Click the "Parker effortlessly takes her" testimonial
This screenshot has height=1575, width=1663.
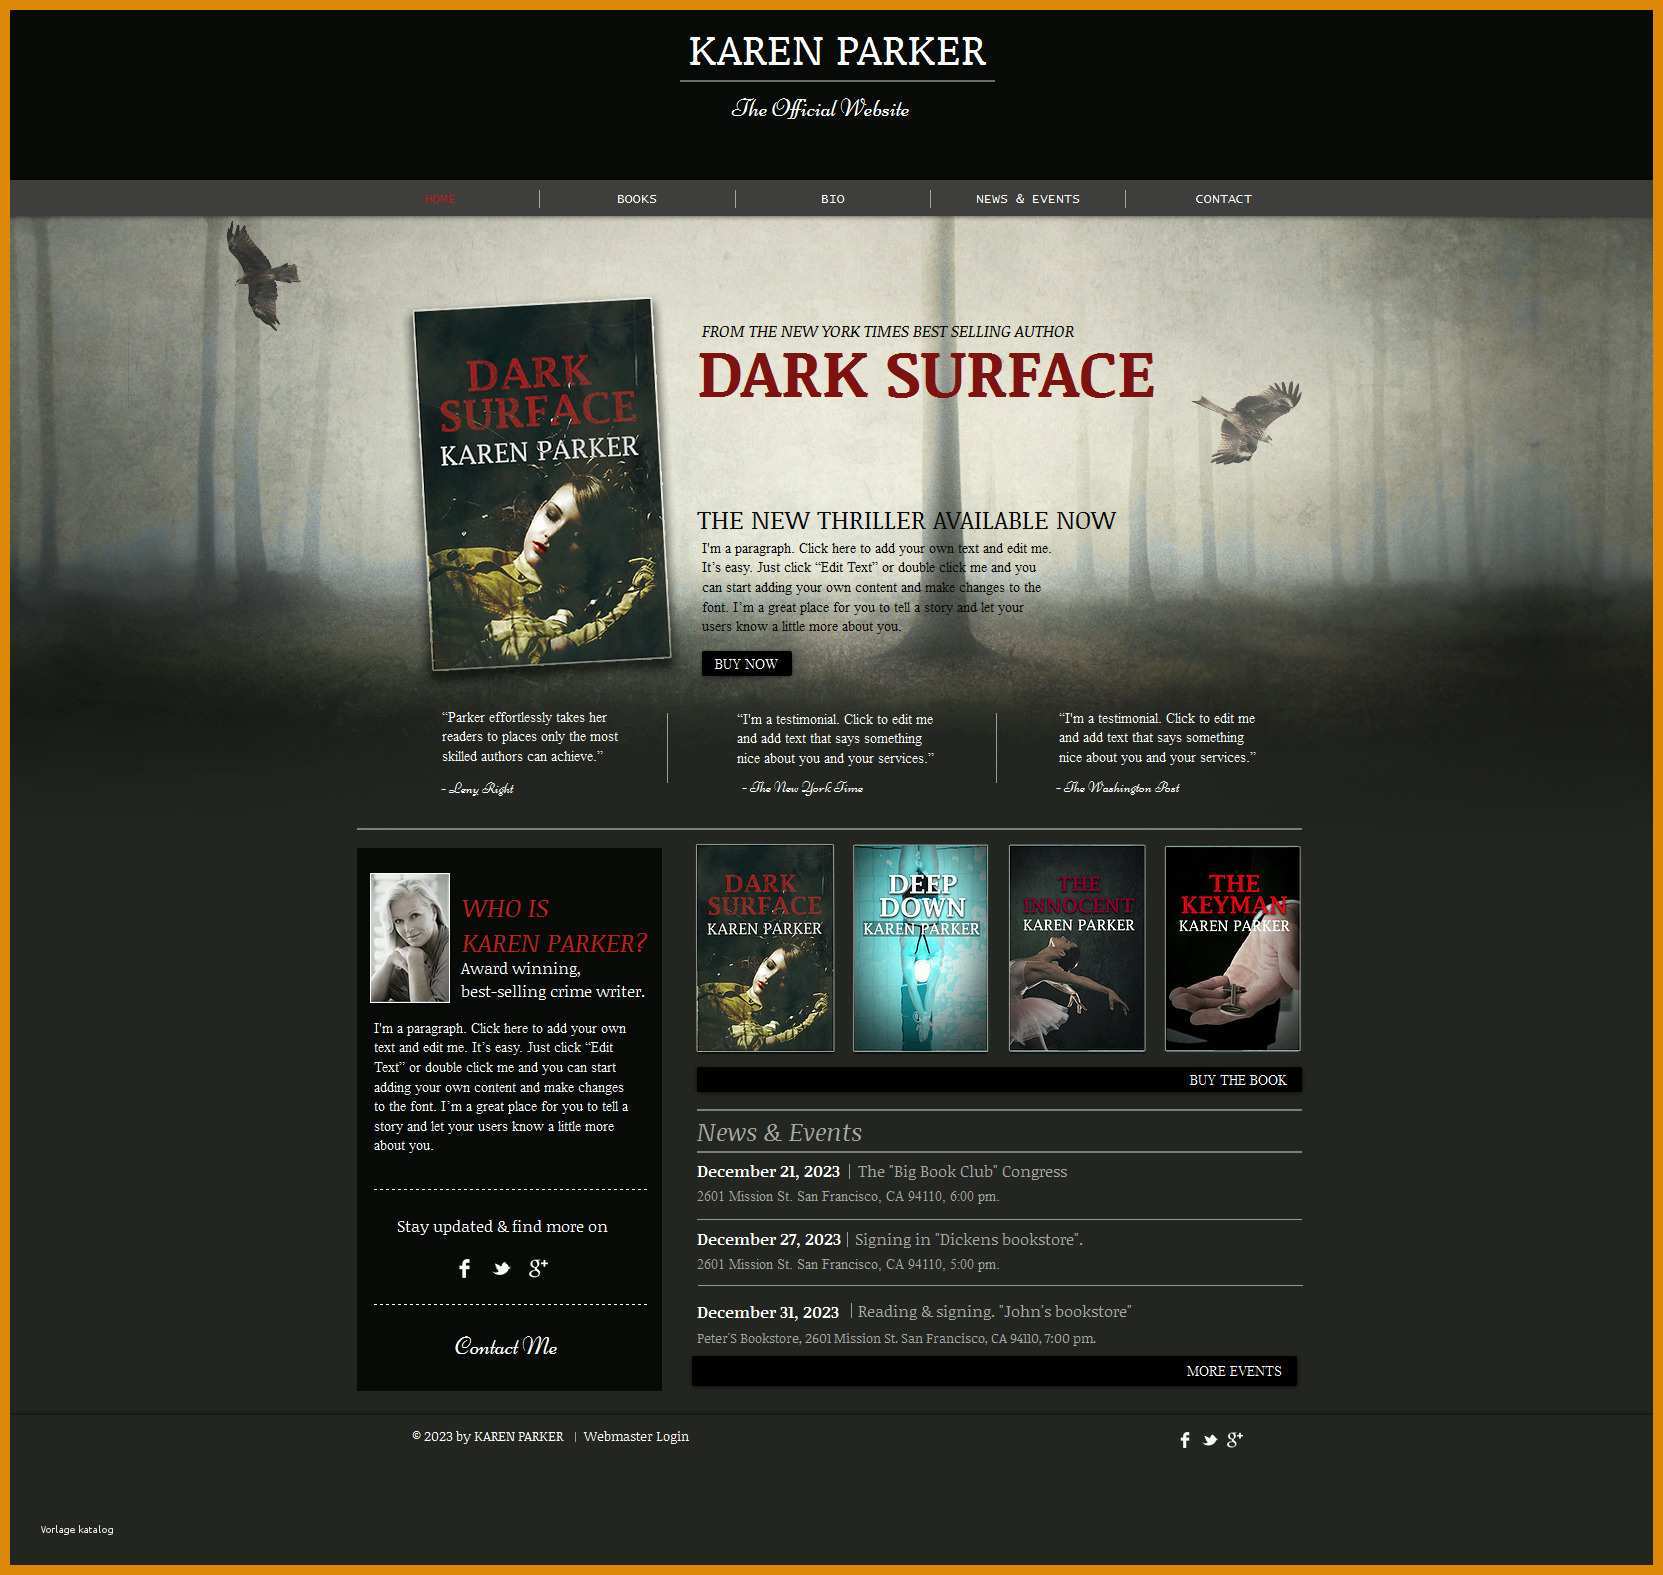point(530,737)
